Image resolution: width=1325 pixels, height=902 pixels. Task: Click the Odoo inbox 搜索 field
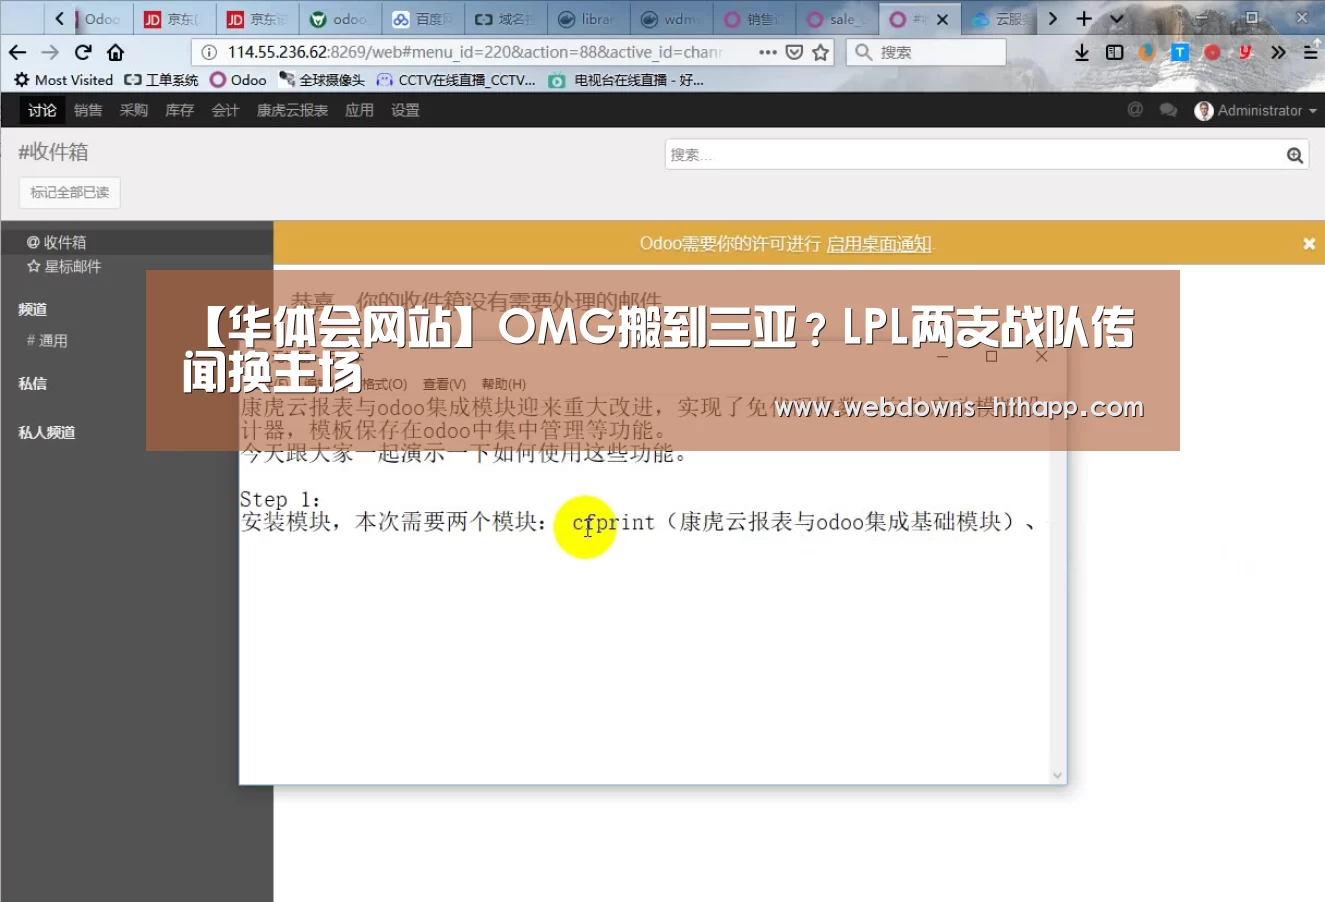(976, 154)
